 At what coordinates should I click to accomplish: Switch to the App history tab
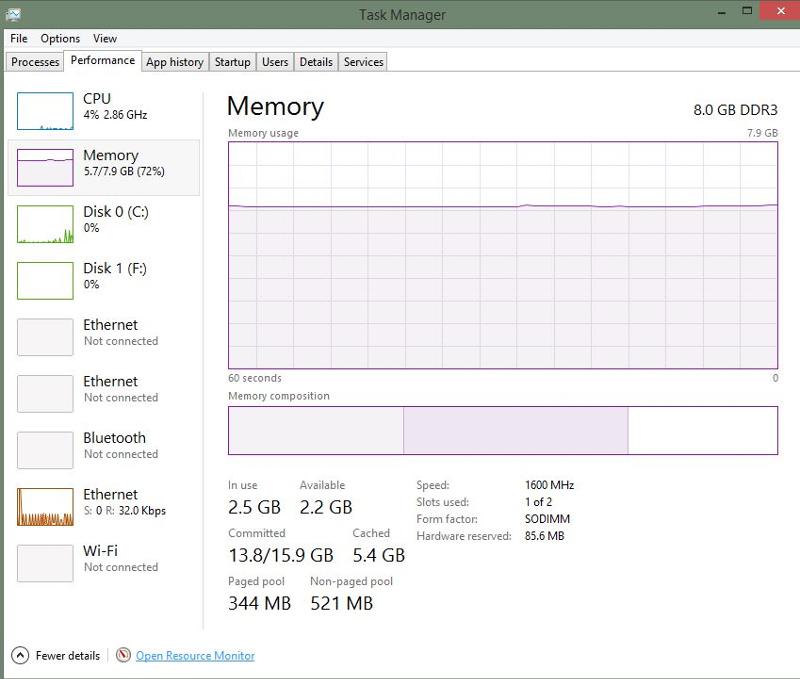tap(174, 61)
